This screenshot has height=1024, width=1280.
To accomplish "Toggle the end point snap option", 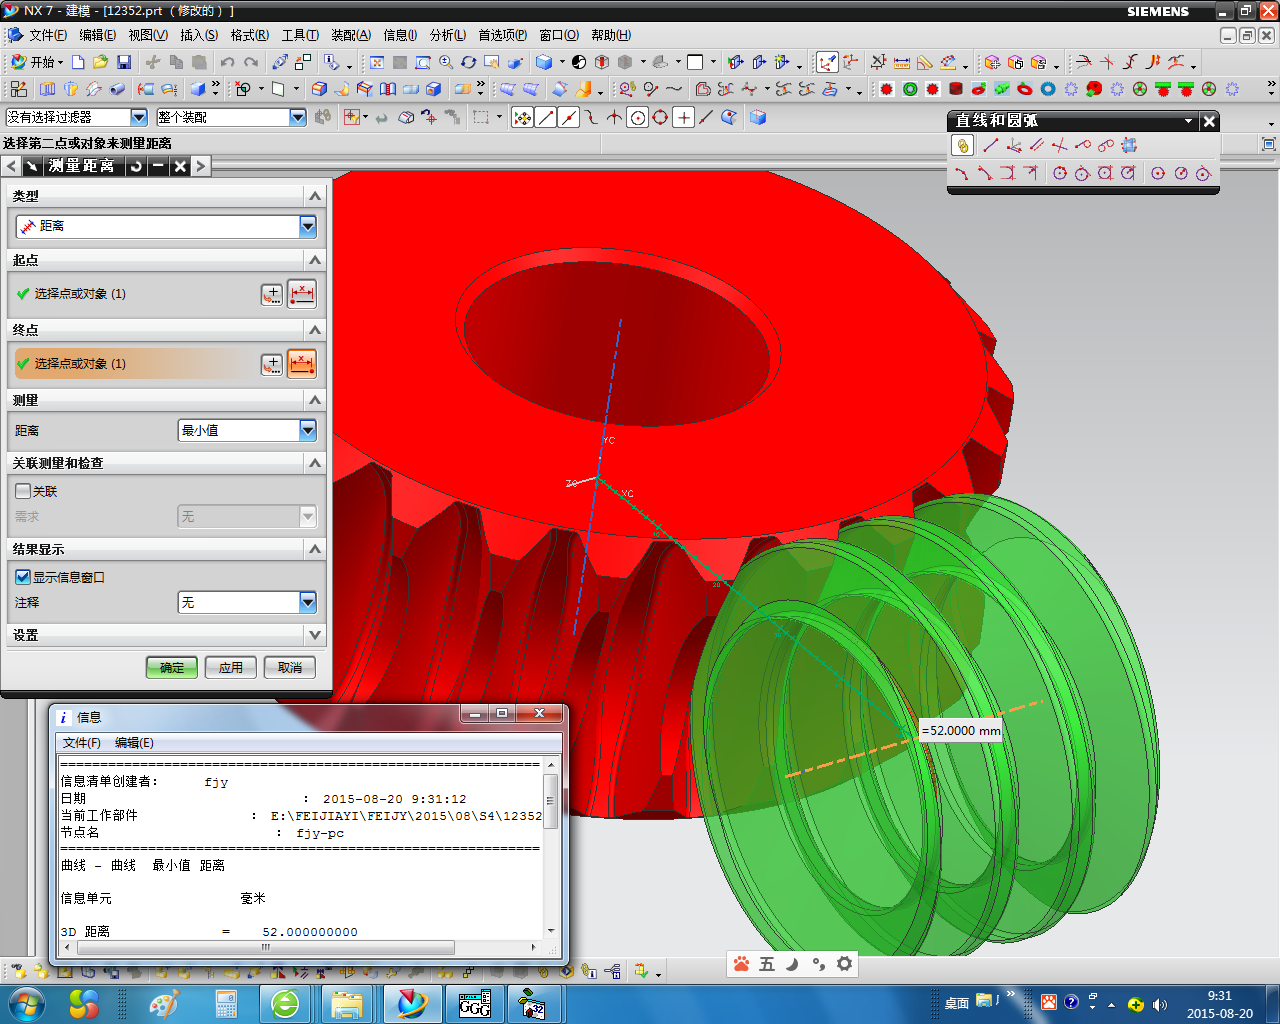I will coord(545,117).
